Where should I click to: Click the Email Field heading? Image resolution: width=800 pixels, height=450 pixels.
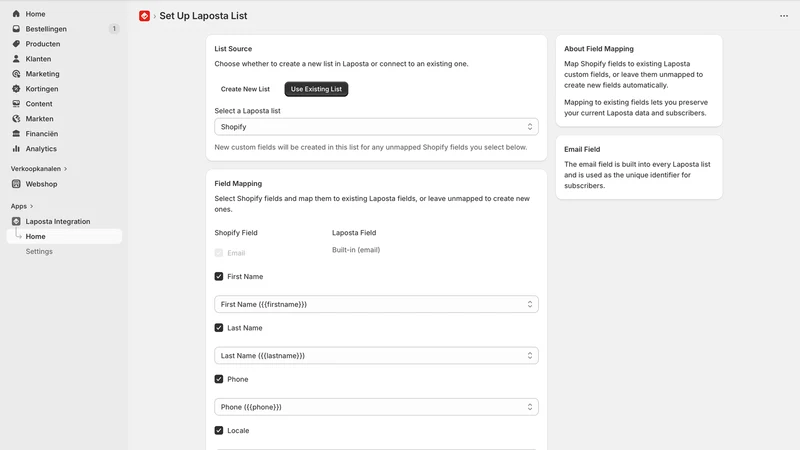(x=582, y=149)
